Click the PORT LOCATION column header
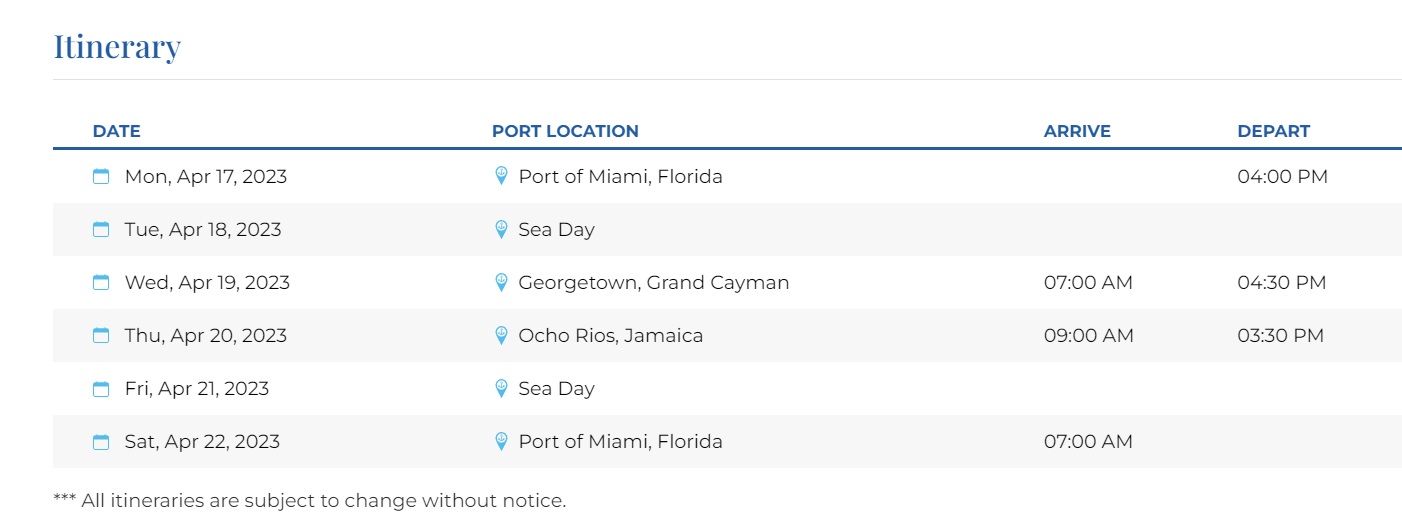Viewport: 1402px width, 531px height. point(565,131)
